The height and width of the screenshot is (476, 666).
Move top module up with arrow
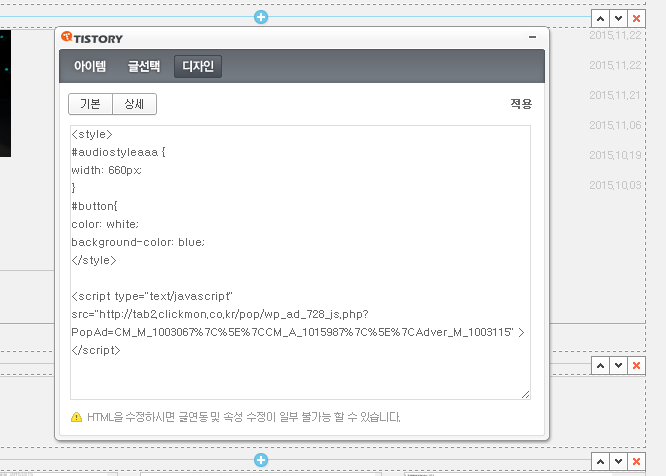pos(600,19)
